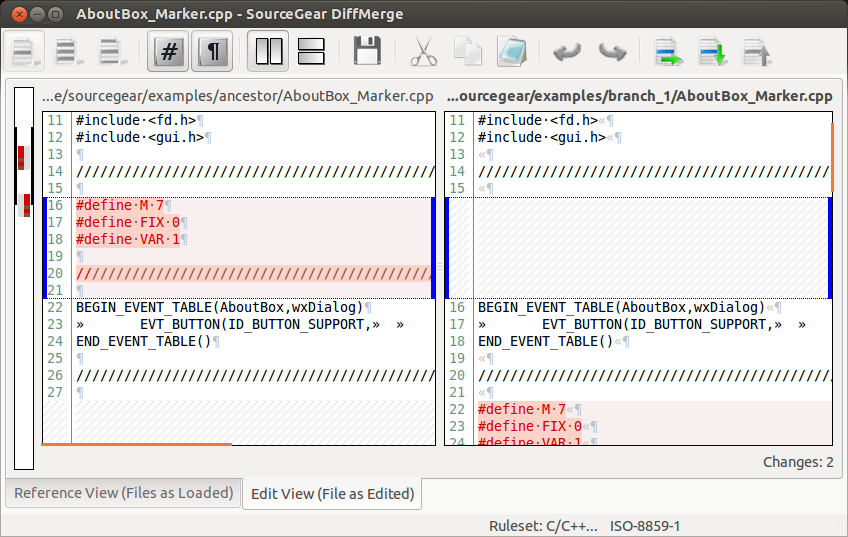Switch to side-by-side vertical split layout
The image size is (848, 537).
tap(269, 51)
